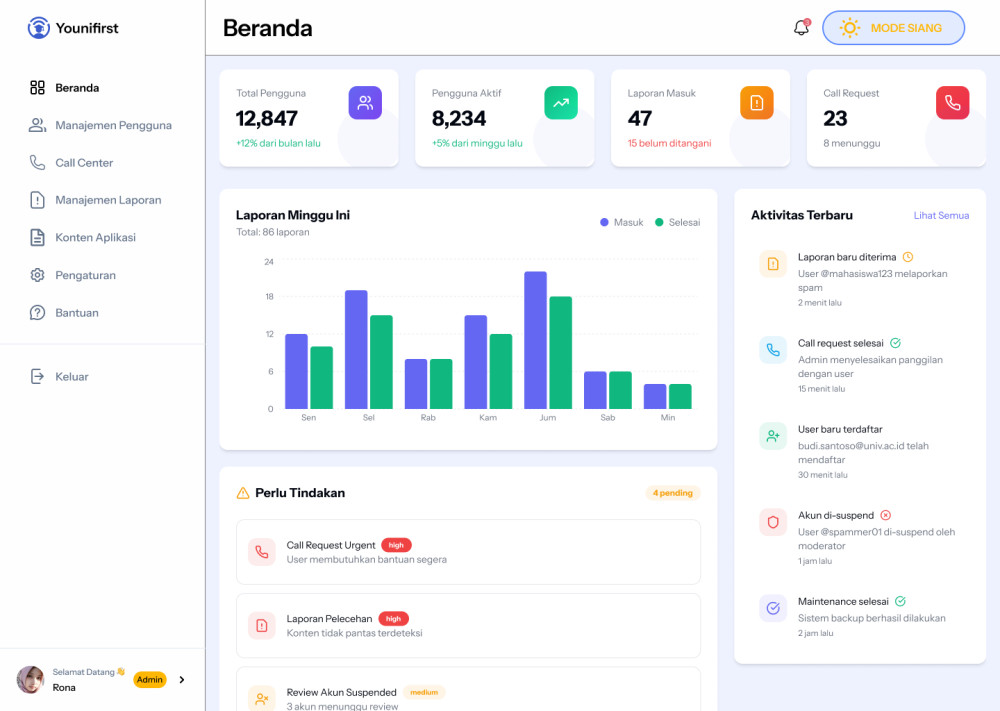The image size is (1000, 711).
Task: Click the tallest Masuk bar for Jum
Action: [x=535, y=340]
